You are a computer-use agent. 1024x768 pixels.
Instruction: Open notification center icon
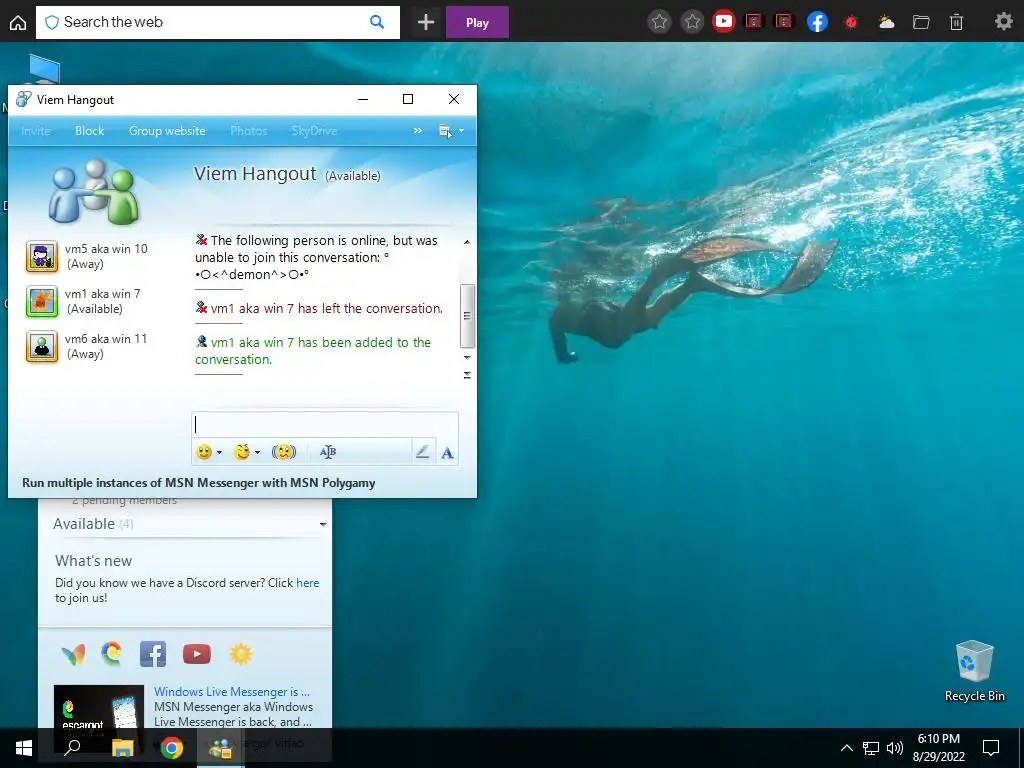[991, 748]
